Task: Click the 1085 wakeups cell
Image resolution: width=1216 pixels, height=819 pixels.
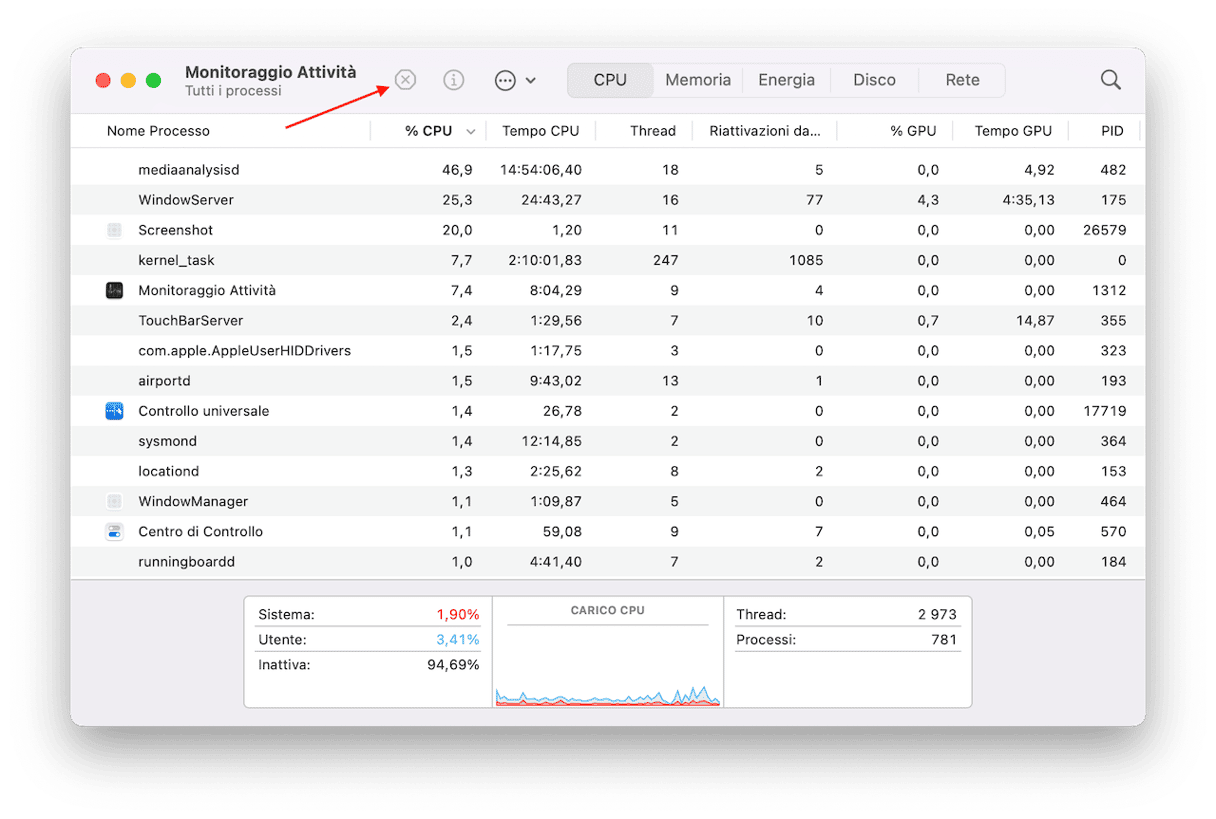Action: pos(805,260)
